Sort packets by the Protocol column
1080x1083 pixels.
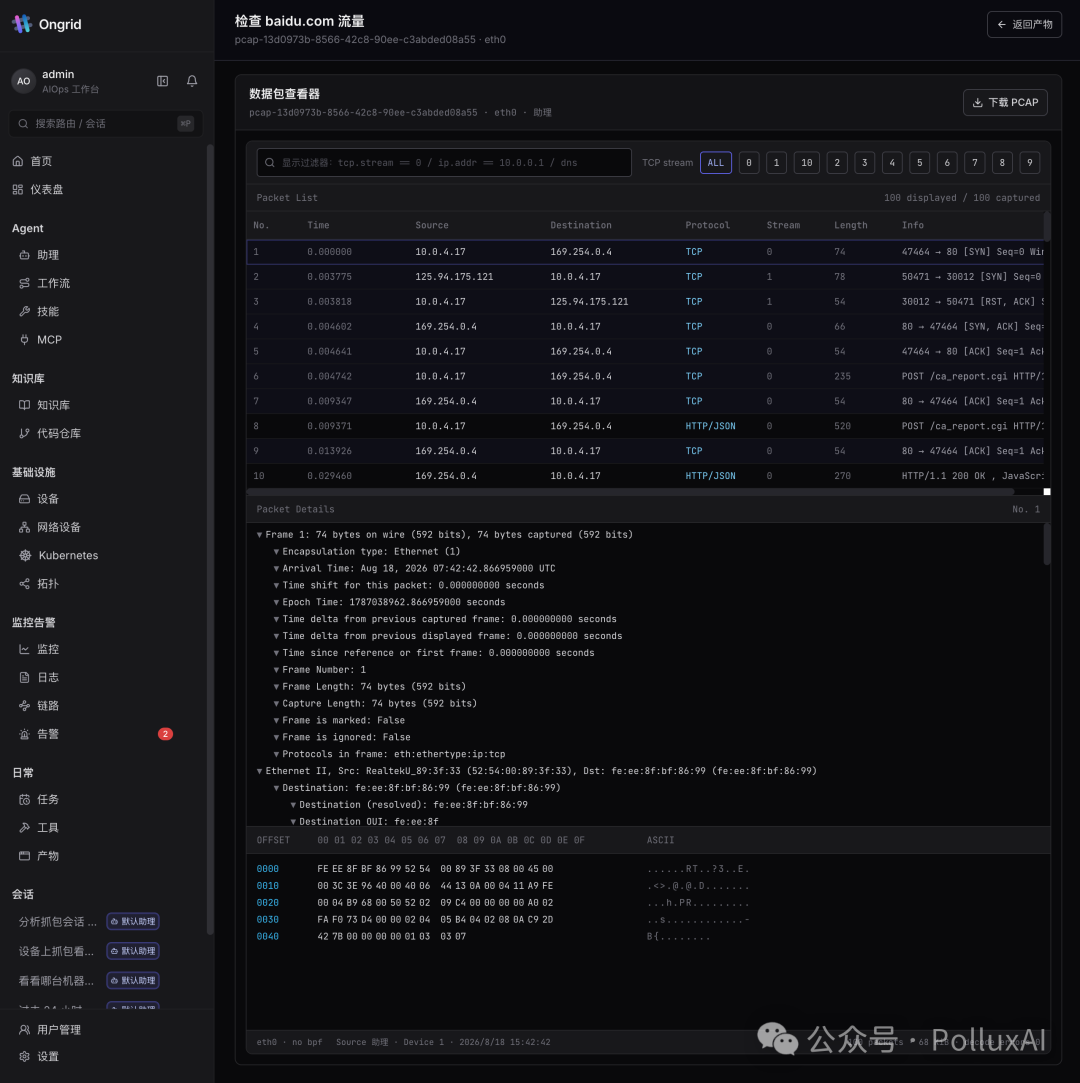pyautogui.click(x=707, y=225)
